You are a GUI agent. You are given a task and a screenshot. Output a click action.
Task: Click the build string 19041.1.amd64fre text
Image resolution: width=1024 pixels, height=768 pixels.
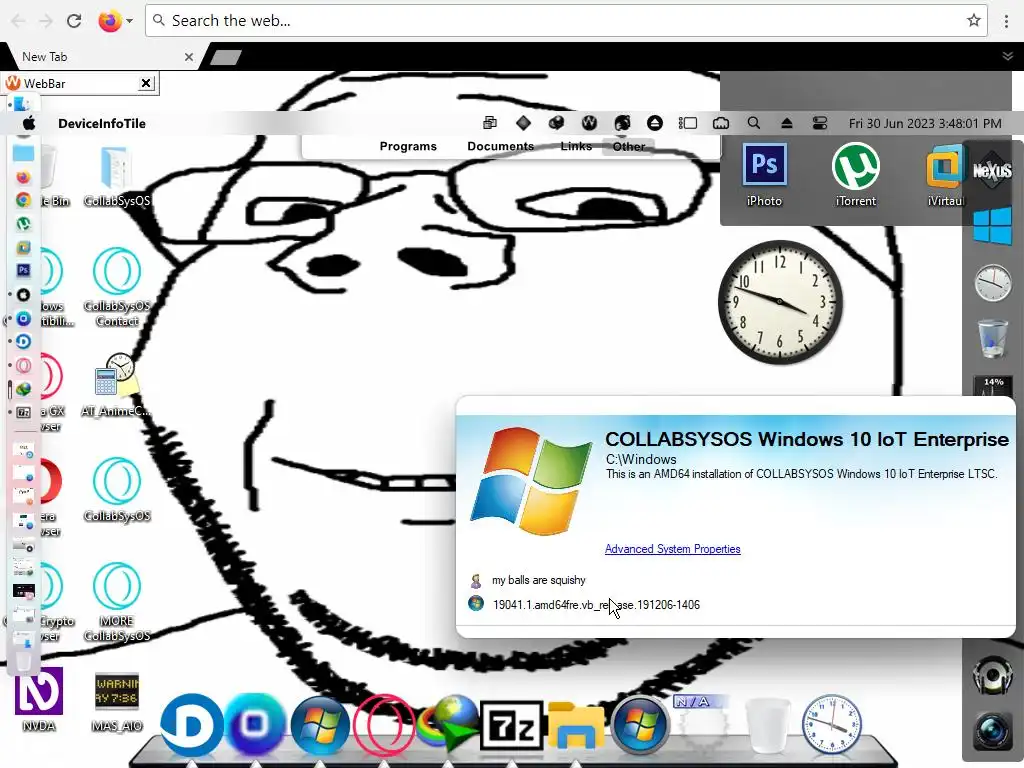tap(596, 605)
